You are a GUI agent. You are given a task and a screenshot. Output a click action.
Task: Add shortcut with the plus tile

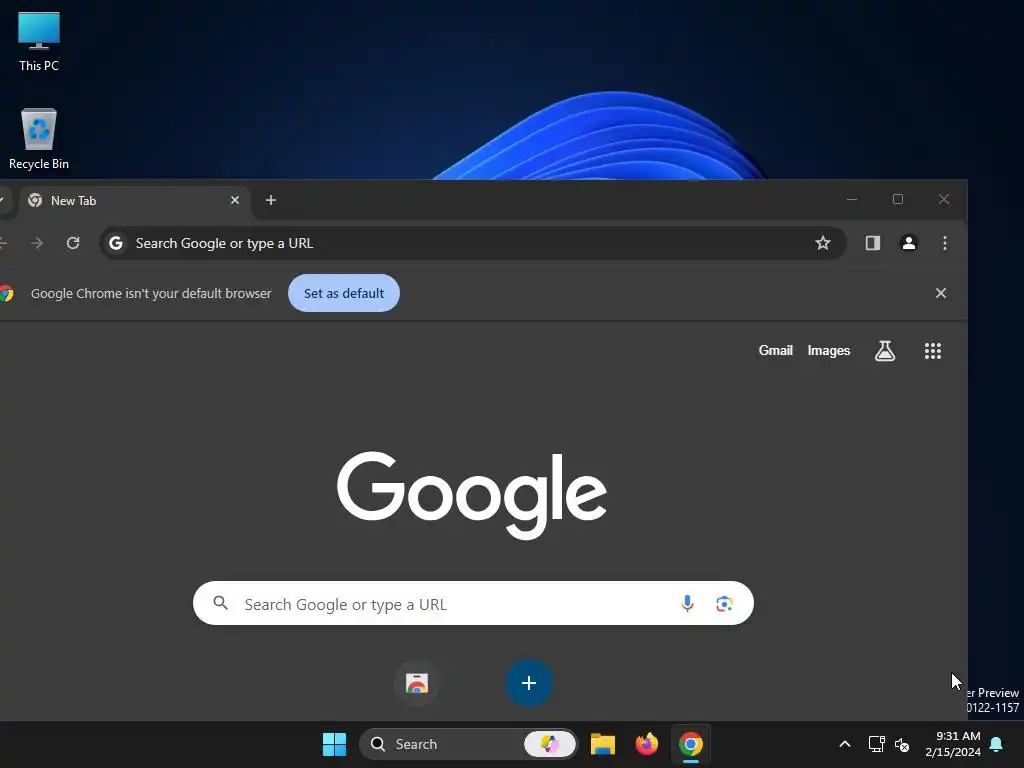tap(529, 683)
